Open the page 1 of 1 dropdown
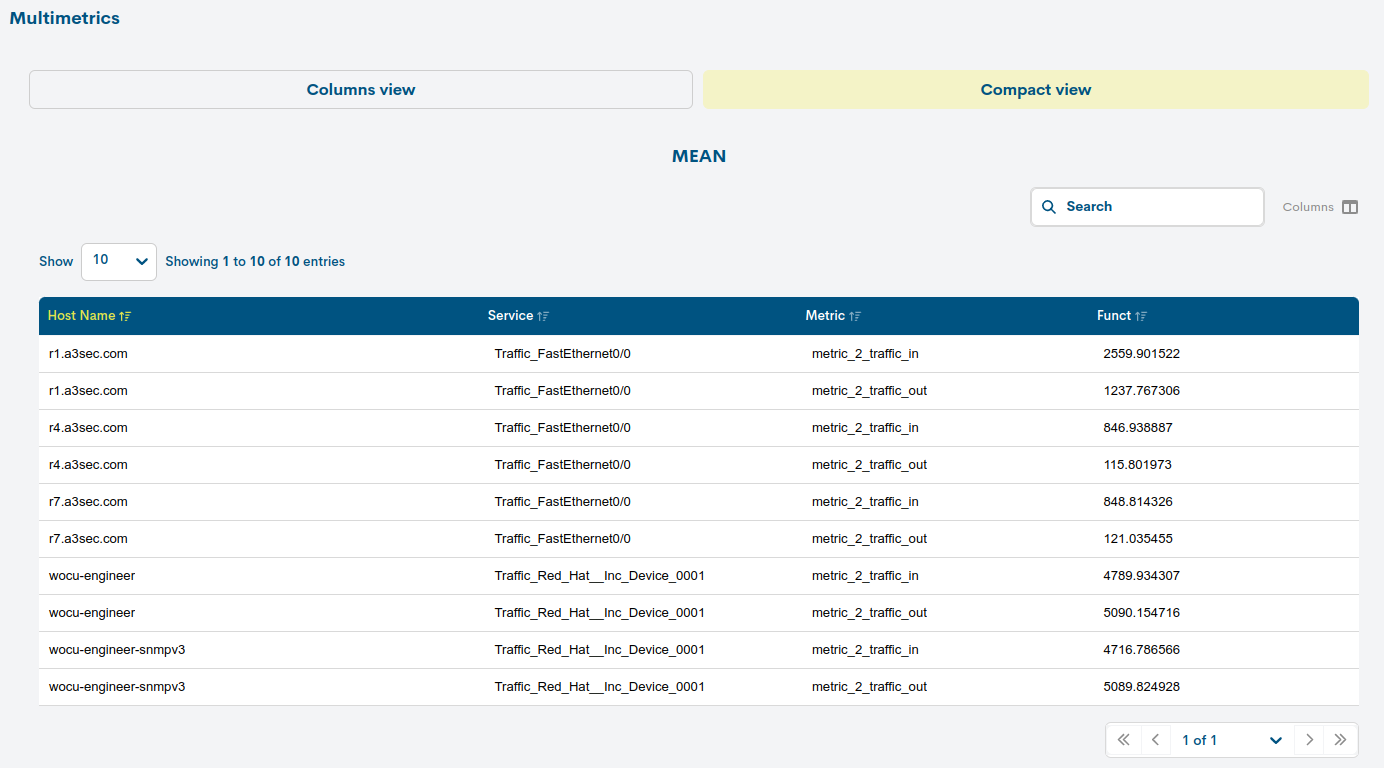 (x=1232, y=740)
